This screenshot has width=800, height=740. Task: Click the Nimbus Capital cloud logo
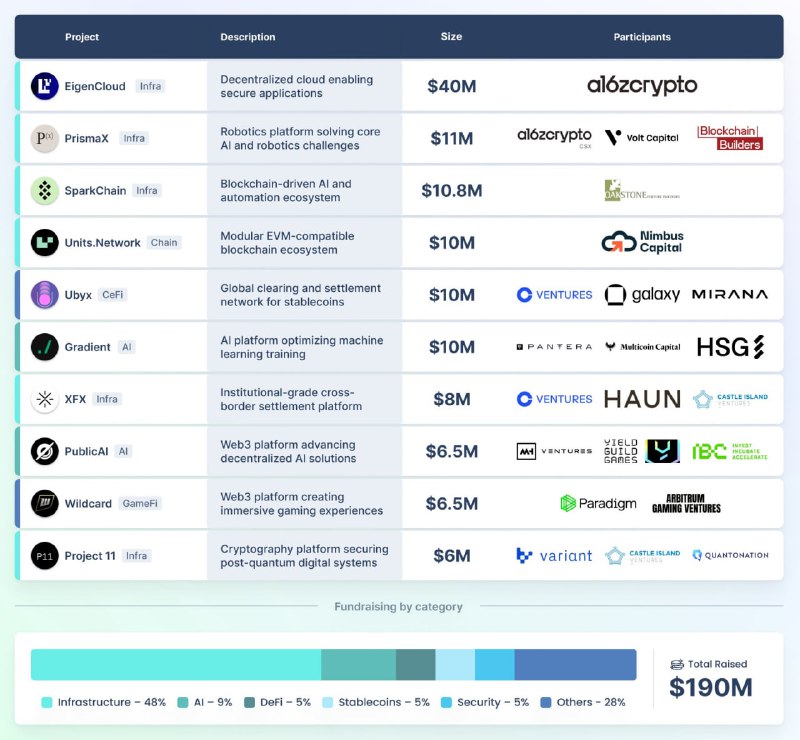tap(642, 241)
